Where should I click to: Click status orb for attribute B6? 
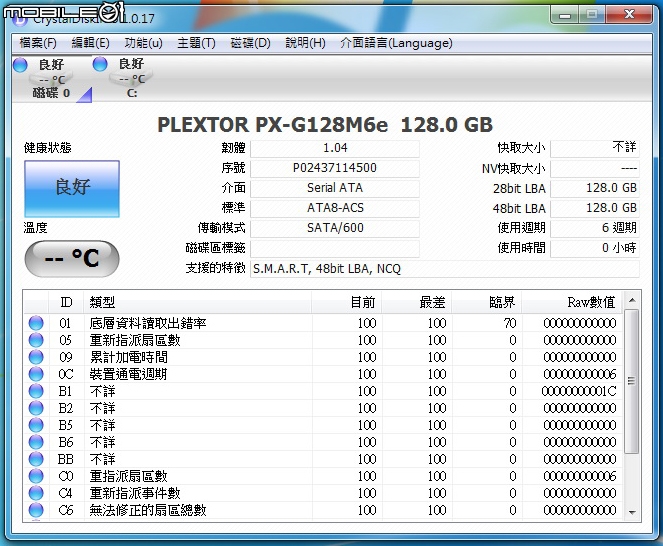(36, 442)
